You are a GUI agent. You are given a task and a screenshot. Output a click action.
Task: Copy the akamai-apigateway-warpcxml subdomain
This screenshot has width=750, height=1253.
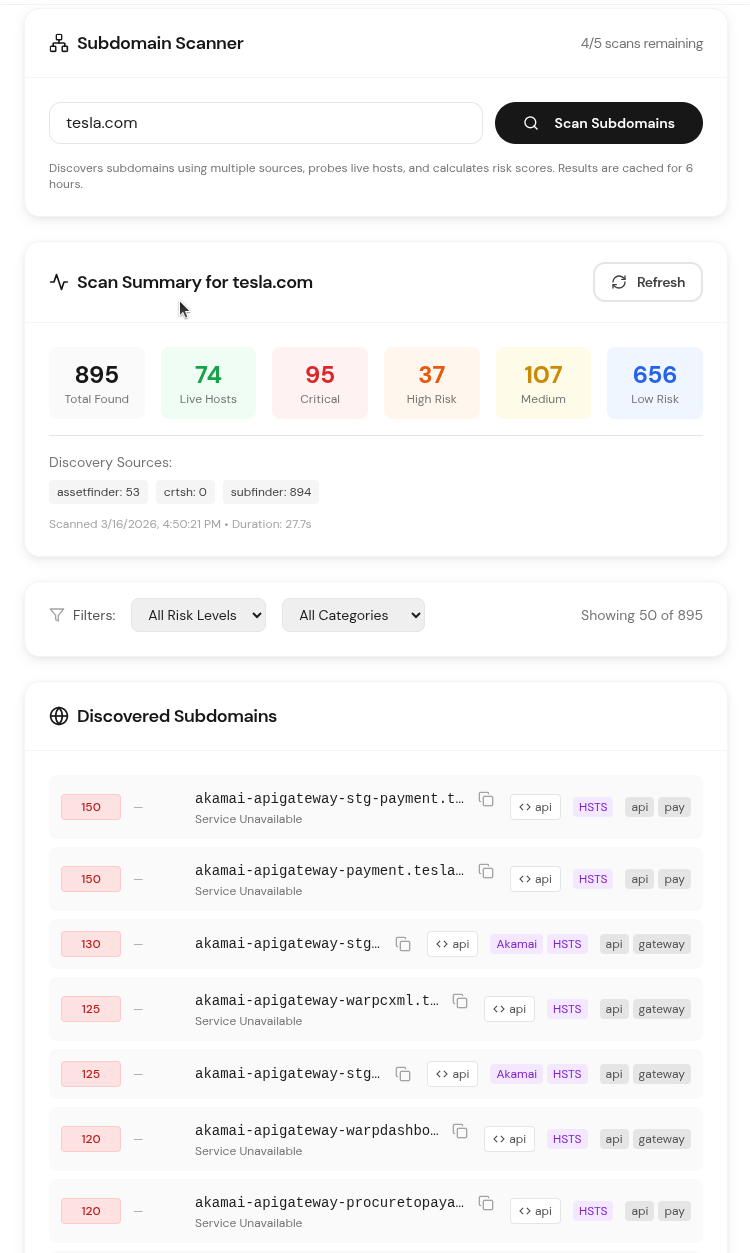pyautogui.click(x=460, y=1001)
